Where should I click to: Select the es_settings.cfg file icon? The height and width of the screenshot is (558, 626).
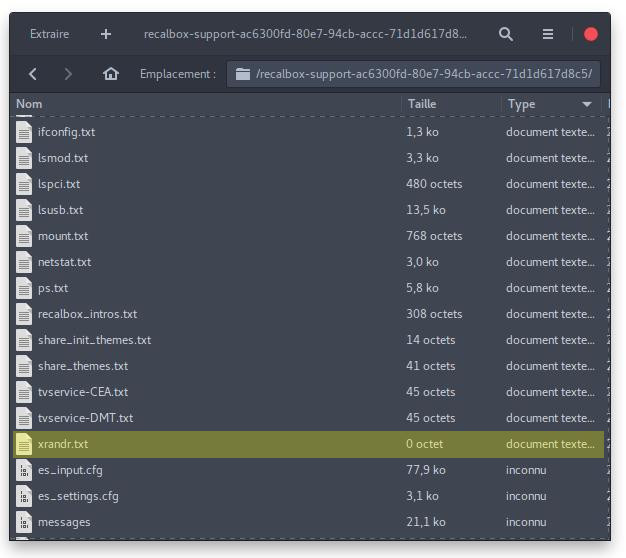click(24, 496)
